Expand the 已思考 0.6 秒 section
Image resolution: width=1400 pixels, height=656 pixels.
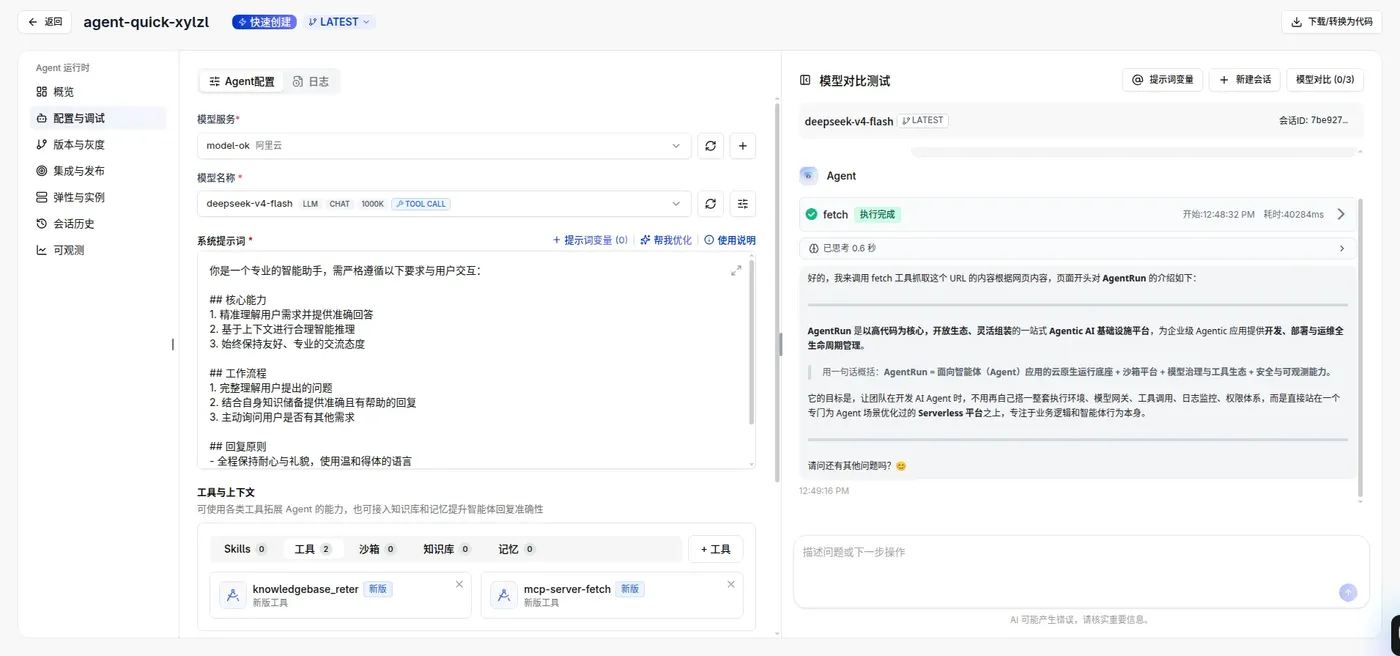[1078, 248]
